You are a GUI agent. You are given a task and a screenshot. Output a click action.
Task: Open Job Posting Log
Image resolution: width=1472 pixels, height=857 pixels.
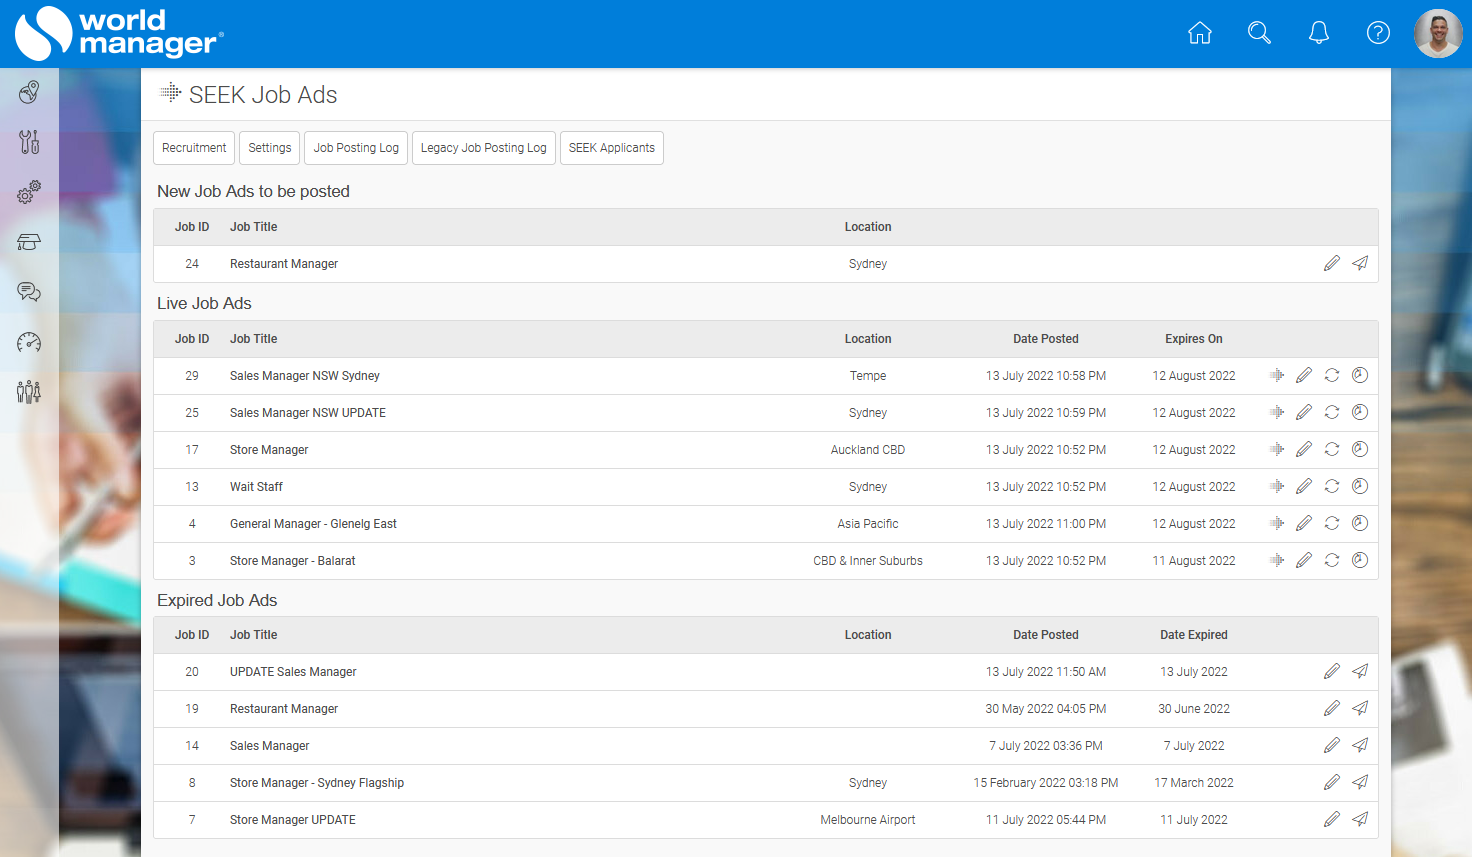tap(356, 148)
